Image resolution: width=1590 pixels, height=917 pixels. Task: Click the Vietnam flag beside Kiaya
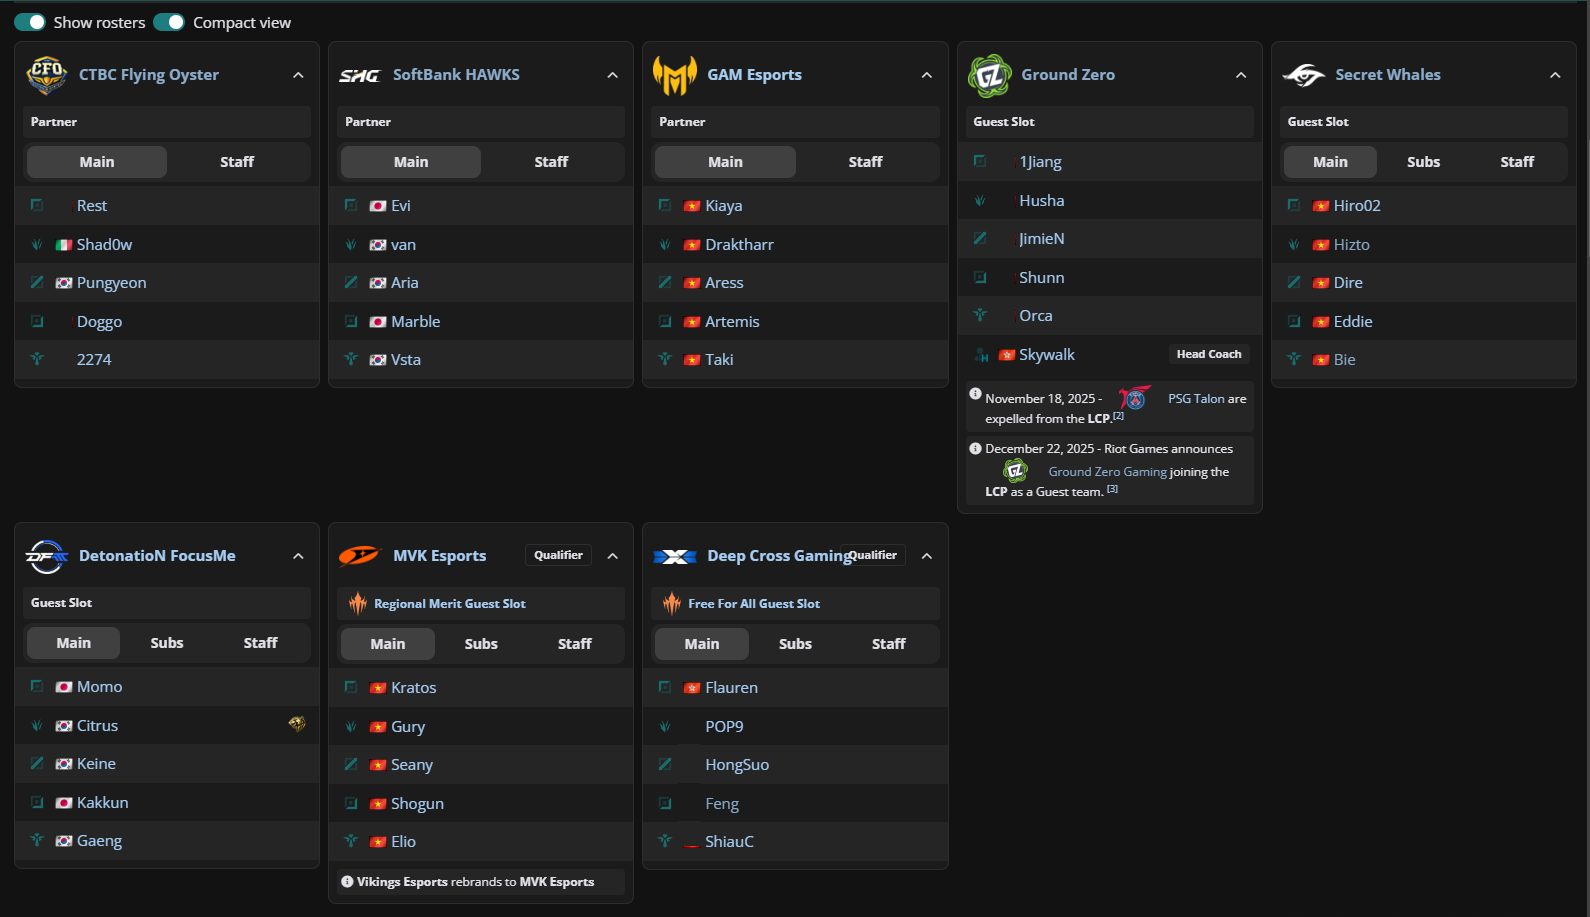[x=692, y=206]
